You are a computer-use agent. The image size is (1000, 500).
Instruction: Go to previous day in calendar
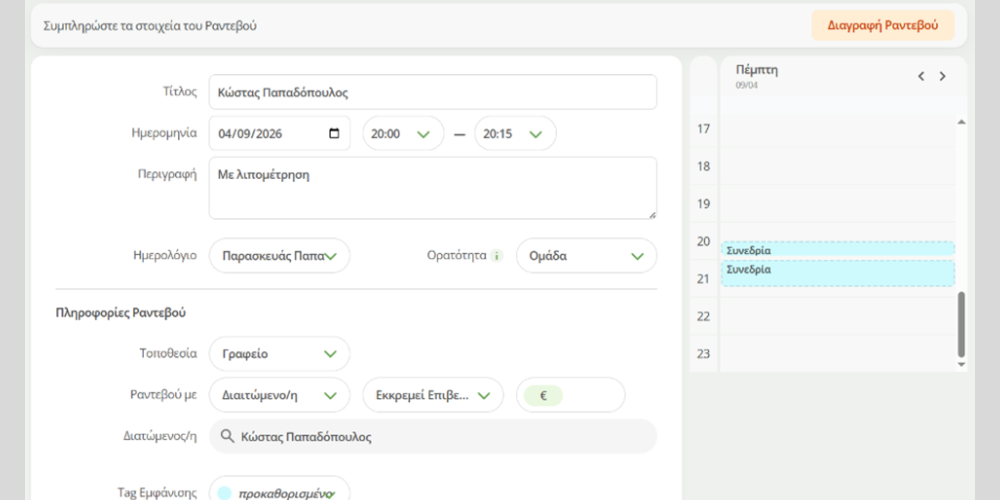pyautogui.click(x=921, y=76)
